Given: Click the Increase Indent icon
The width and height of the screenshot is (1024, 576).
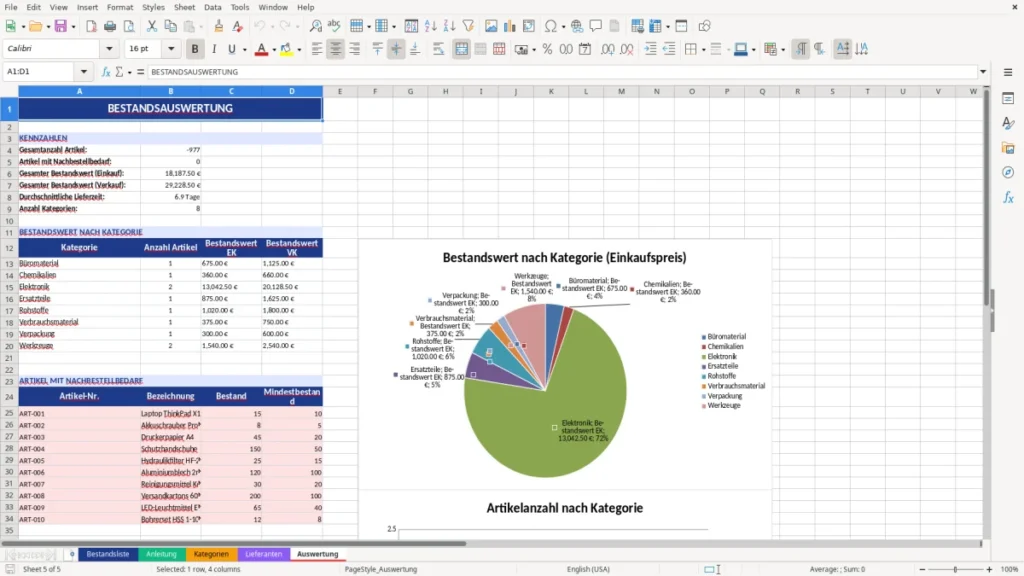Looking at the screenshot, I should point(650,49).
